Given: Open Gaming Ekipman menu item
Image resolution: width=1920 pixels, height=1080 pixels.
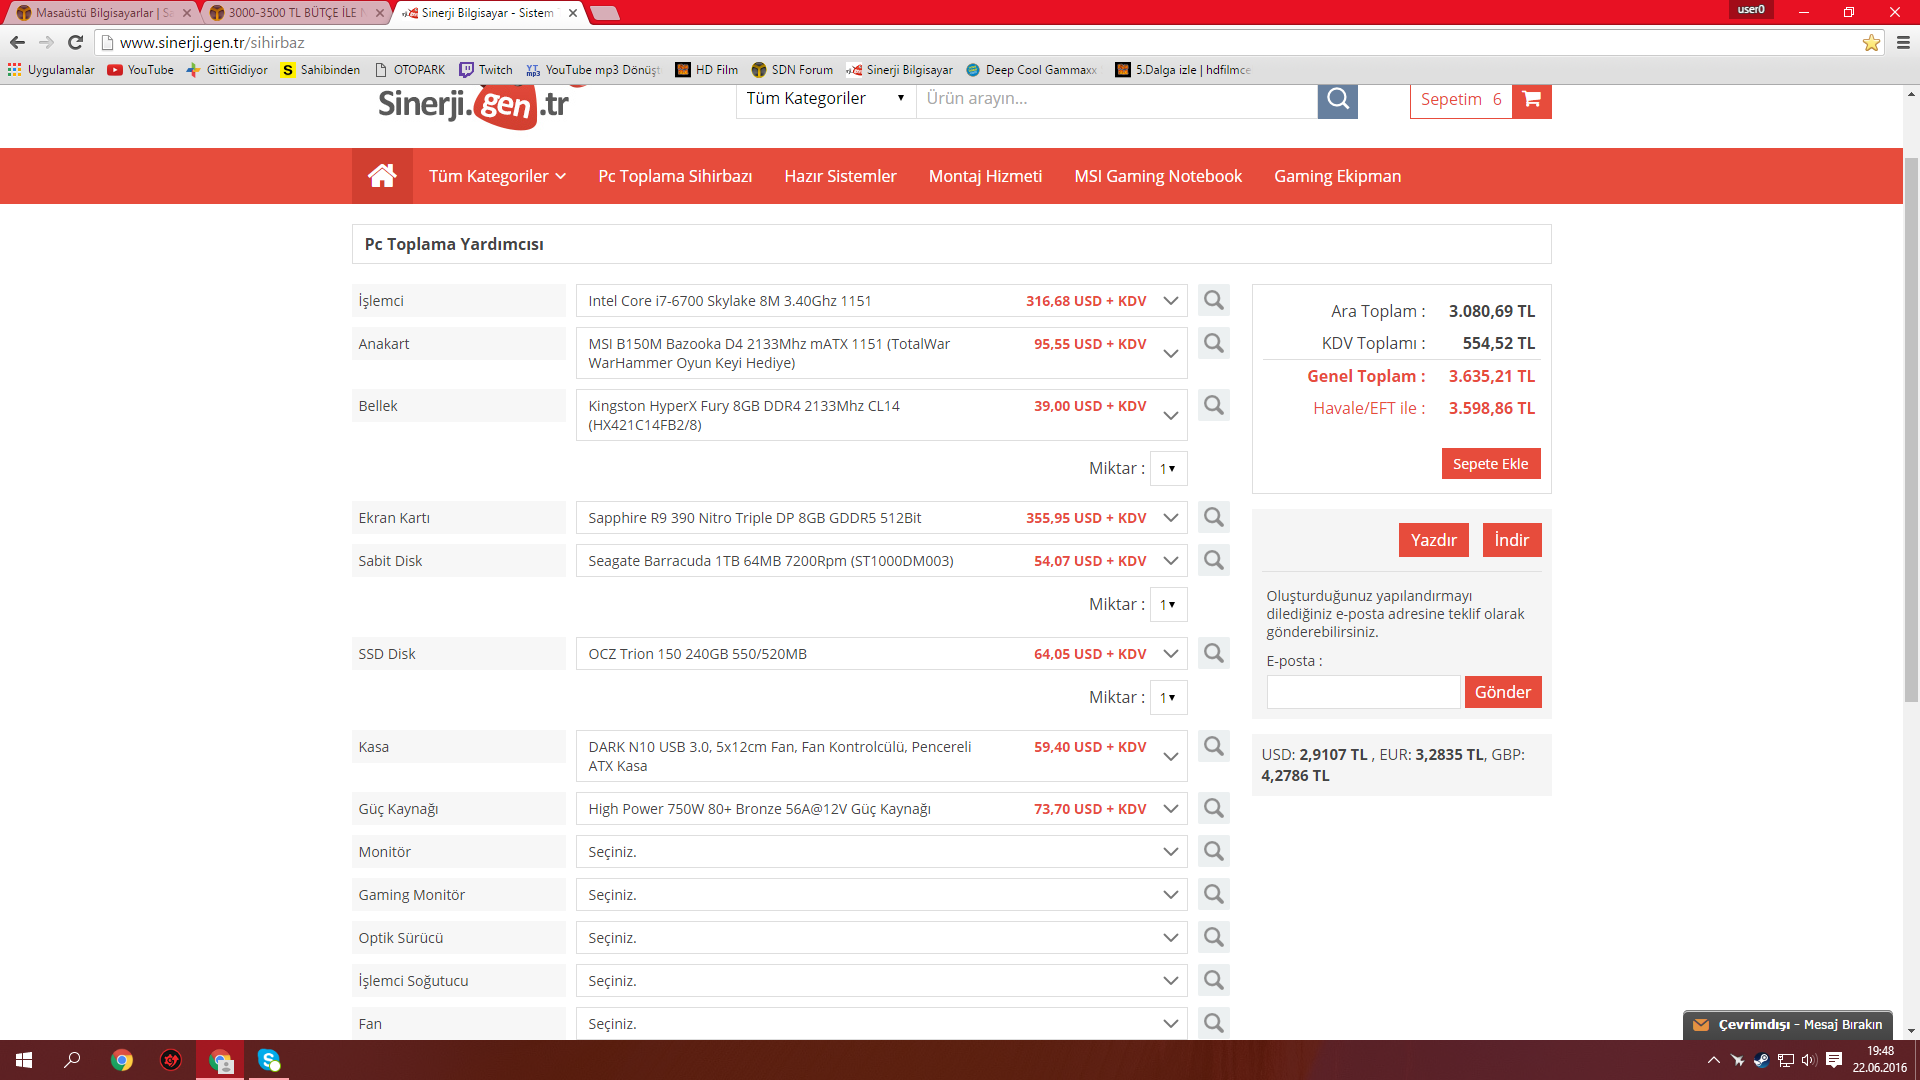Looking at the screenshot, I should click(x=1337, y=176).
